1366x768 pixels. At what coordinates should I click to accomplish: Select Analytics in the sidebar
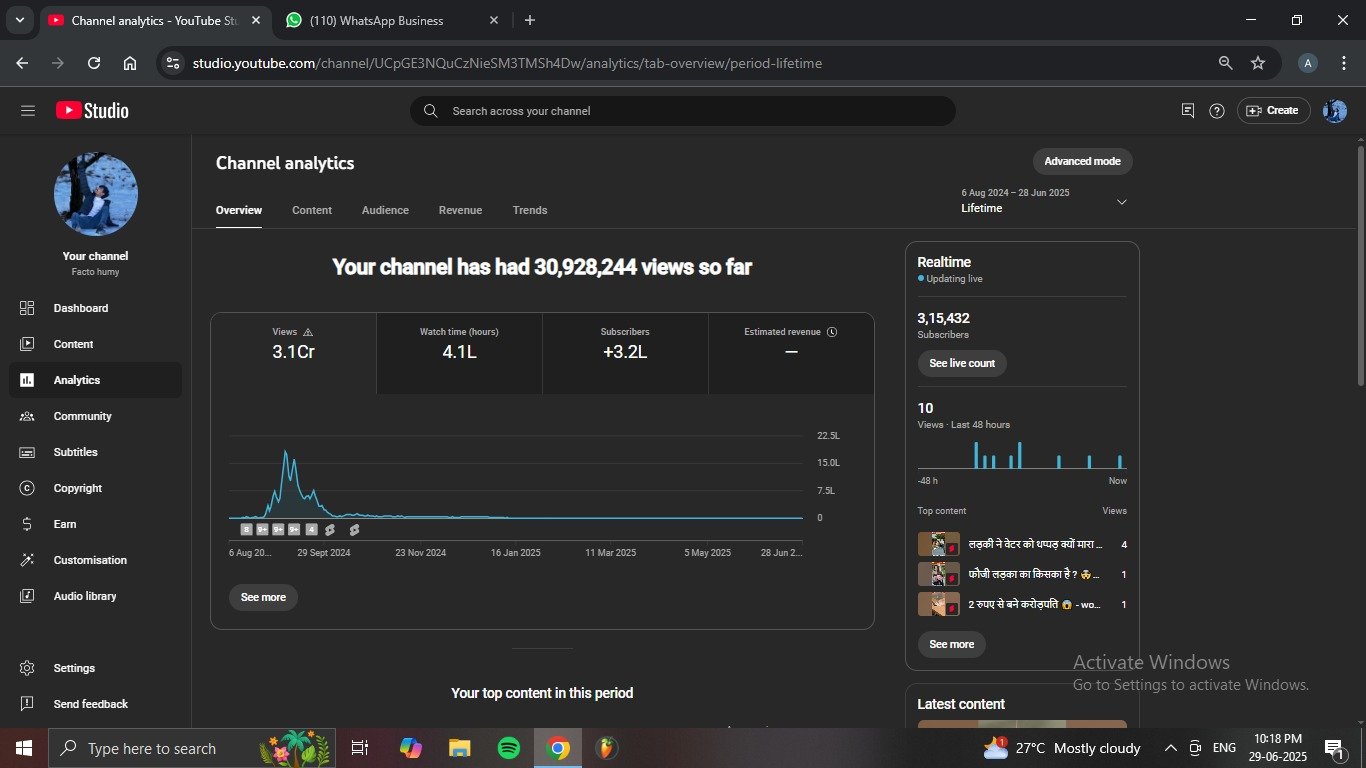tap(96, 380)
